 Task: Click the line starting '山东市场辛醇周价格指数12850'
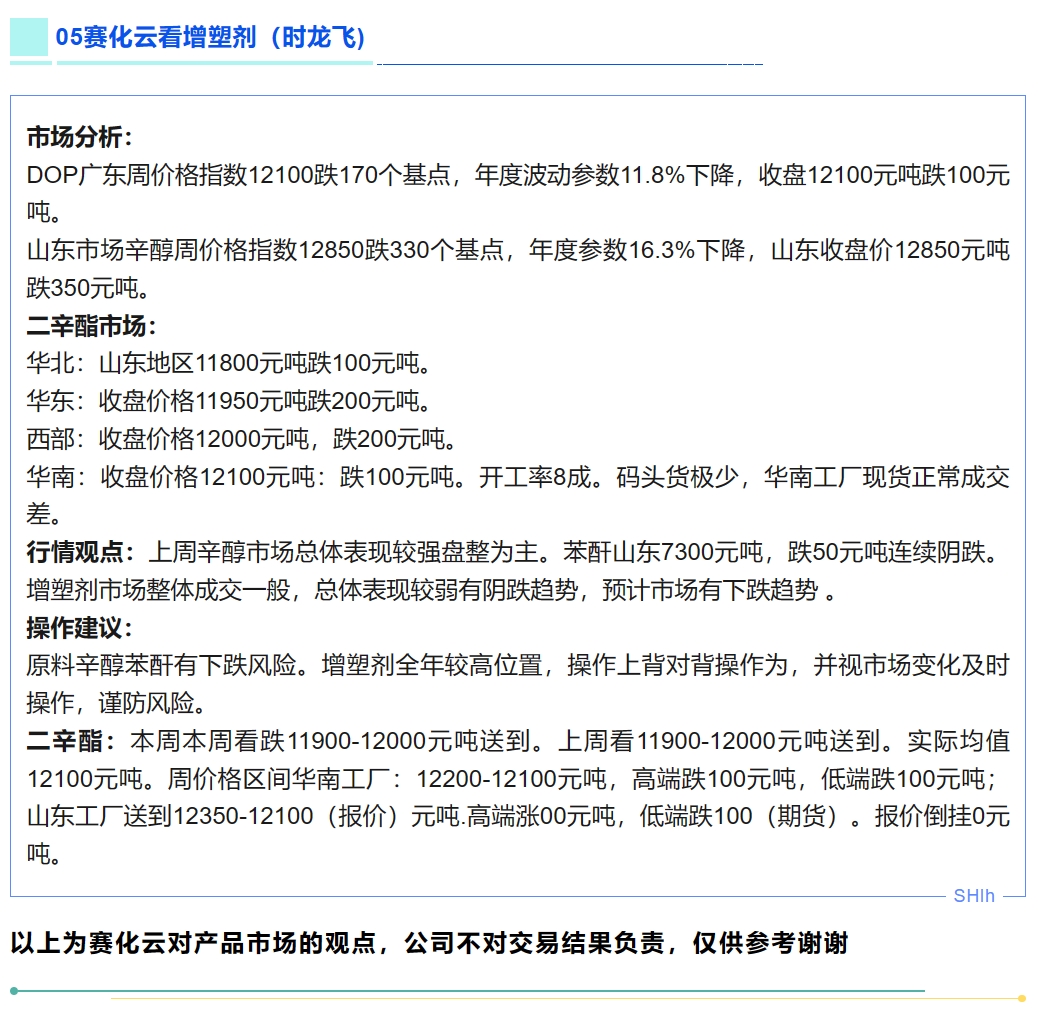click(518, 250)
